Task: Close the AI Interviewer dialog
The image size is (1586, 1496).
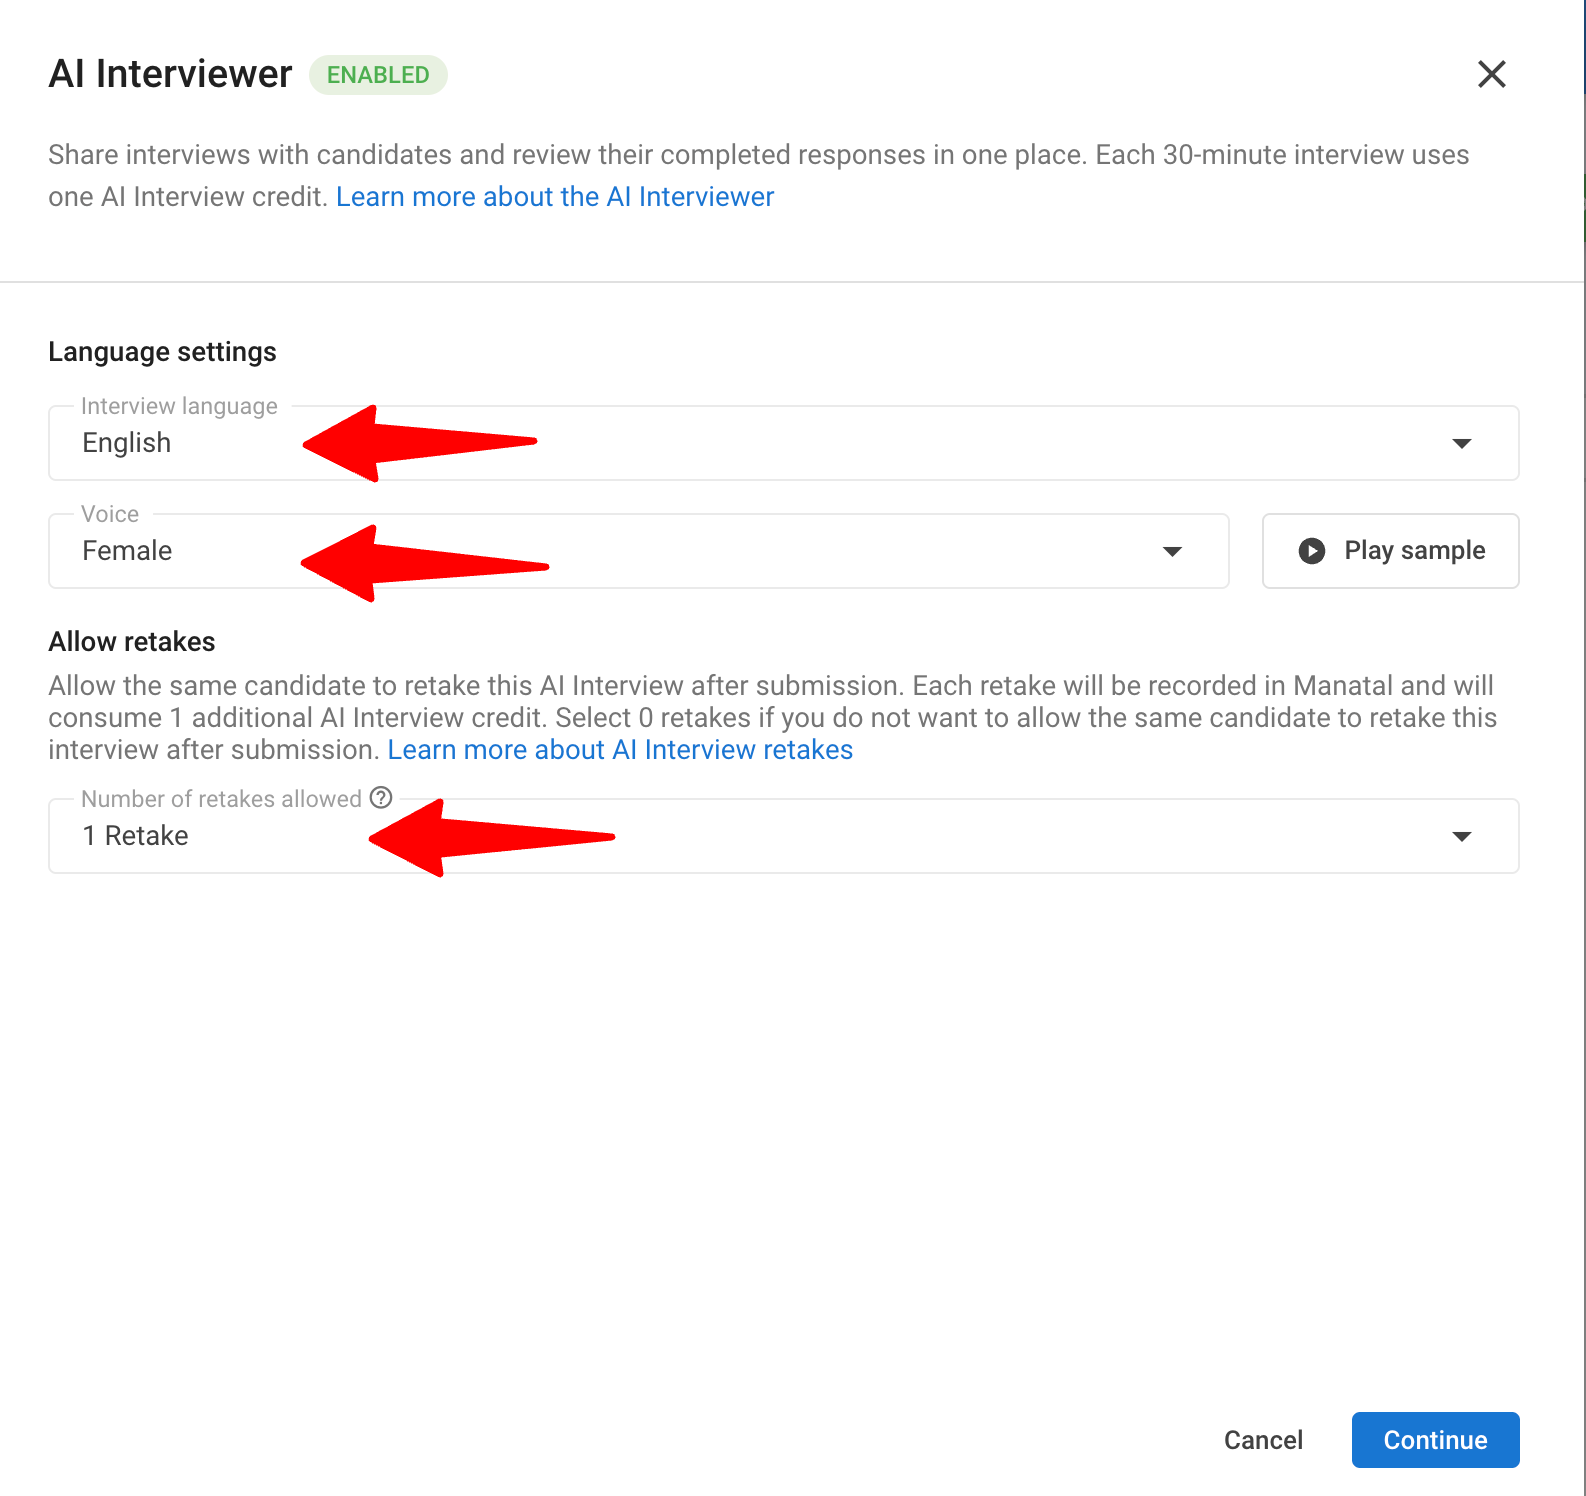Action: click(x=1491, y=74)
